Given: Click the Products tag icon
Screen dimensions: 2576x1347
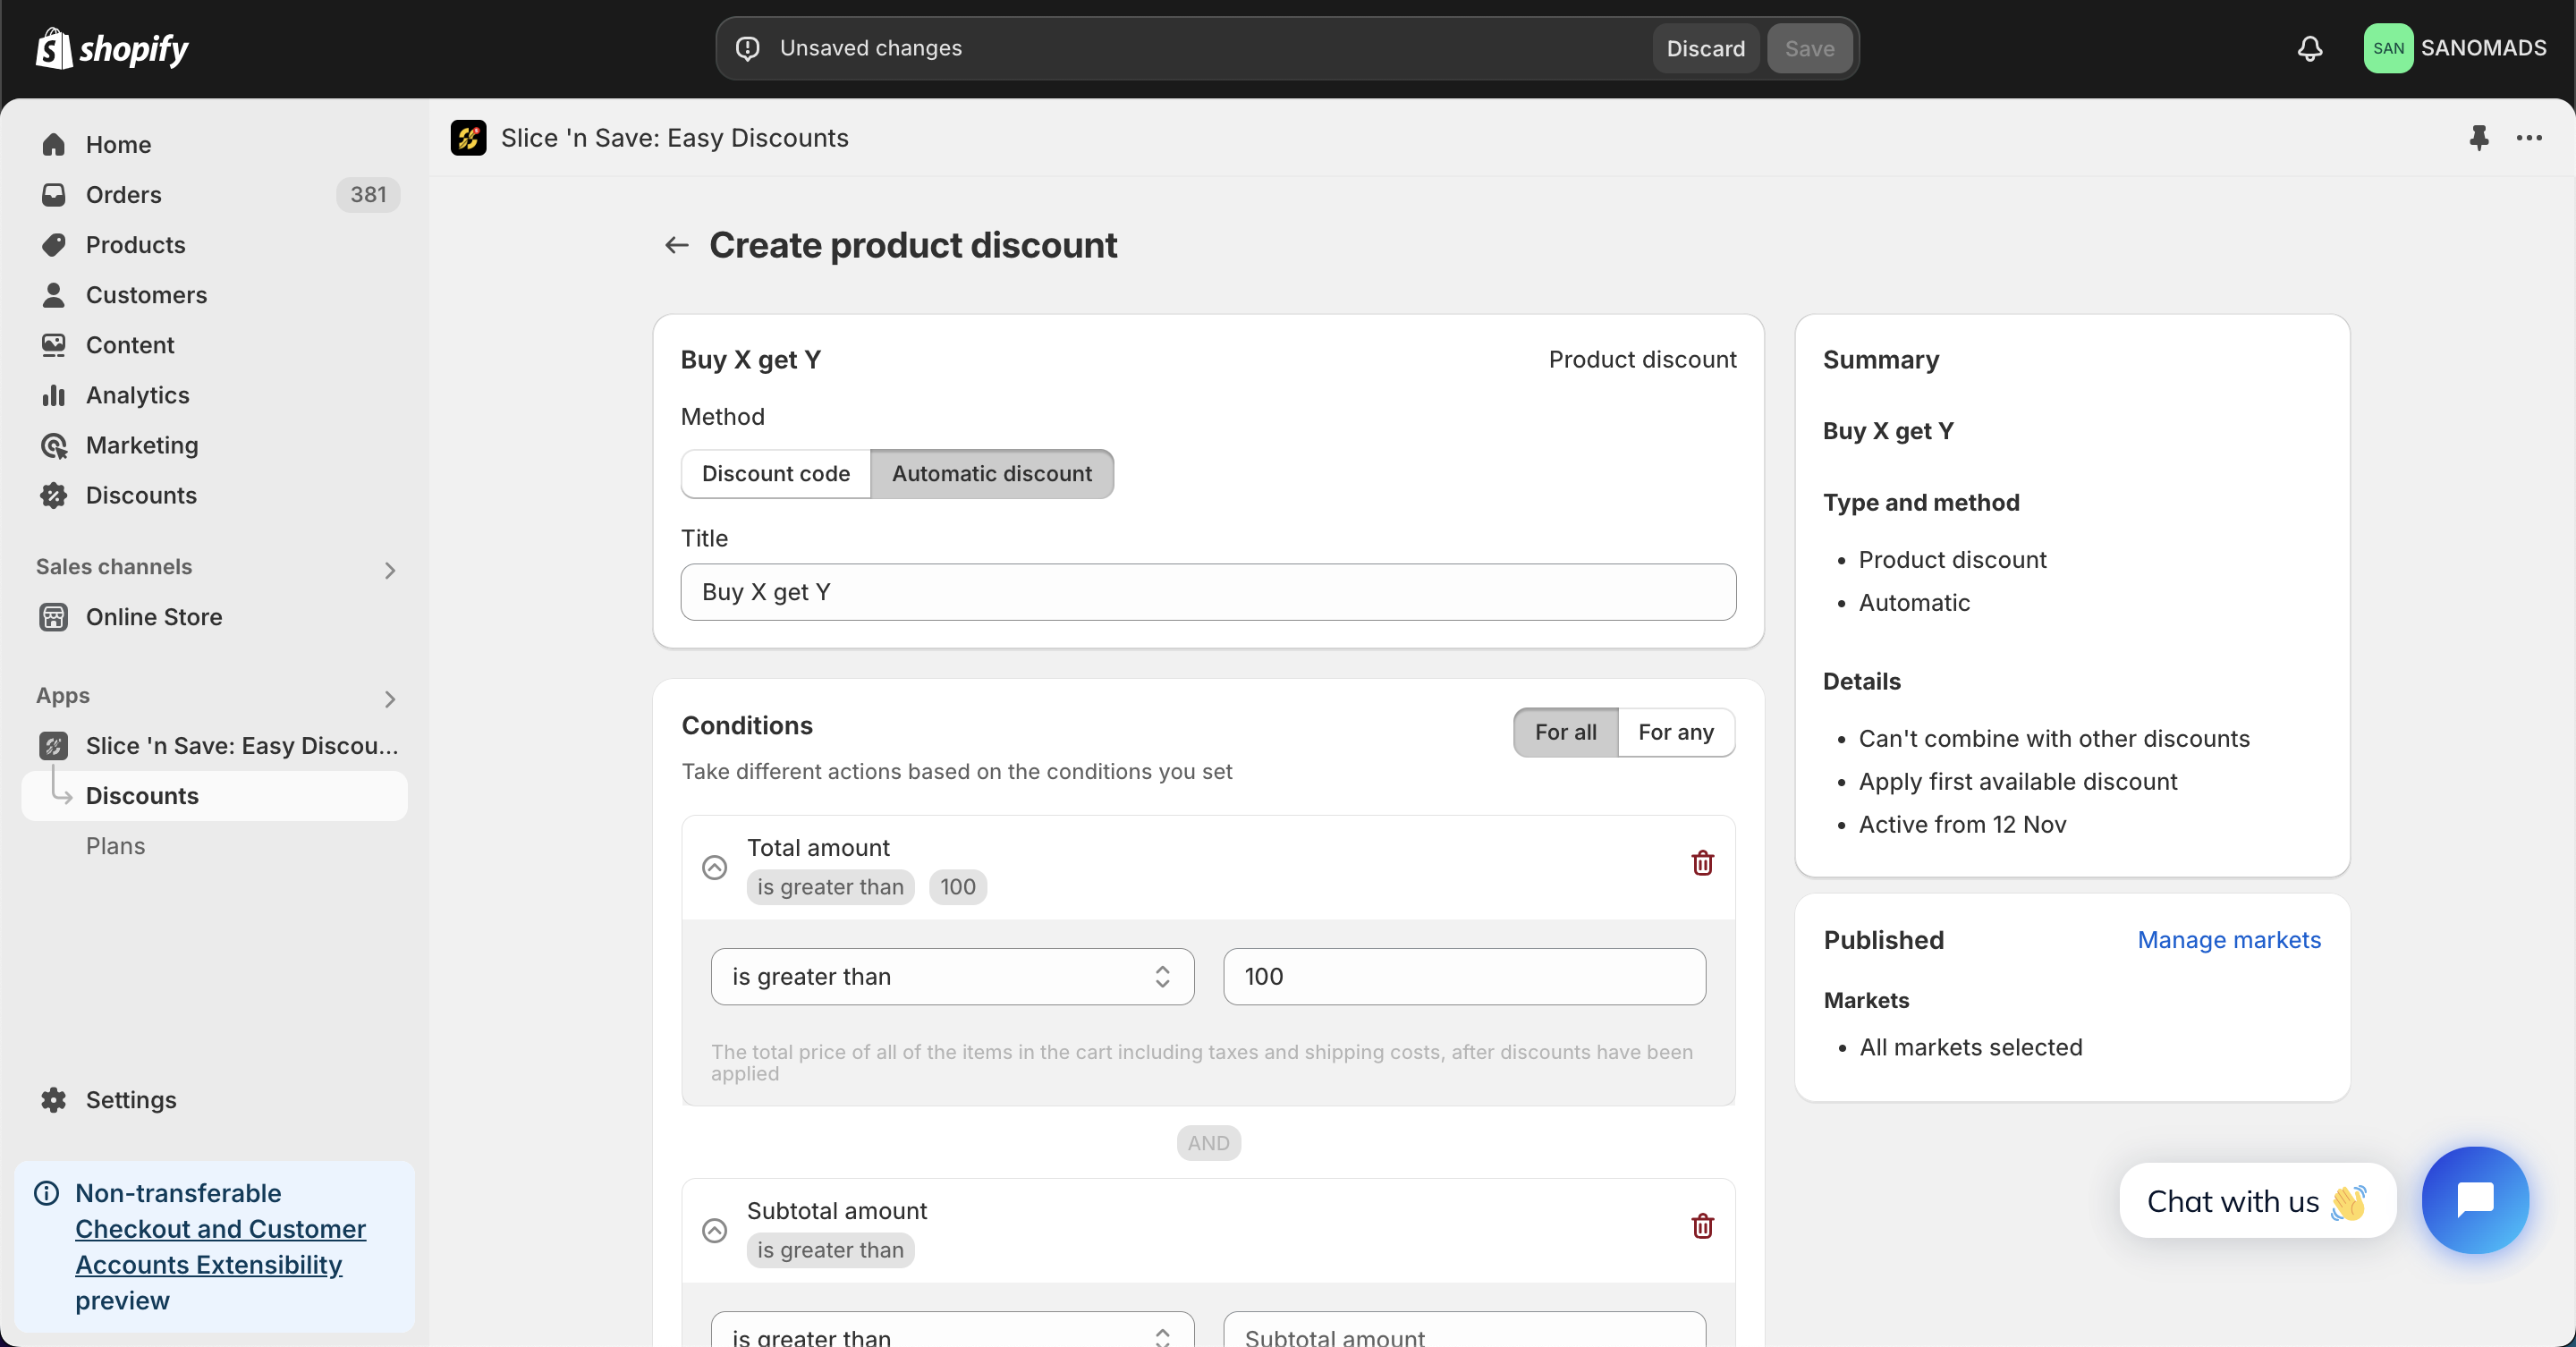Looking at the screenshot, I should pyautogui.click(x=54, y=245).
